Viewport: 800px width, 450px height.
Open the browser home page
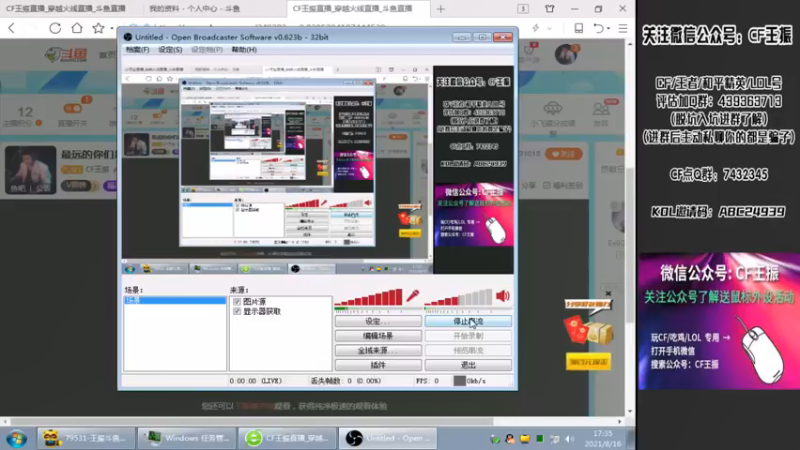[77, 28]
